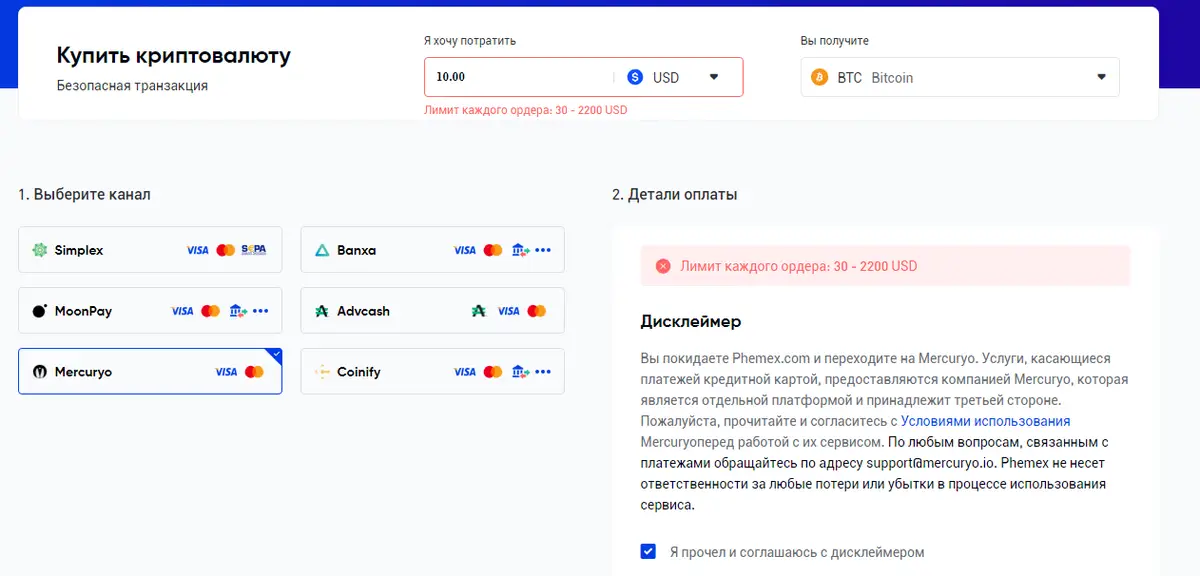Show more payment methods for Coinify
1200x576 pixels.
(543, 372)
